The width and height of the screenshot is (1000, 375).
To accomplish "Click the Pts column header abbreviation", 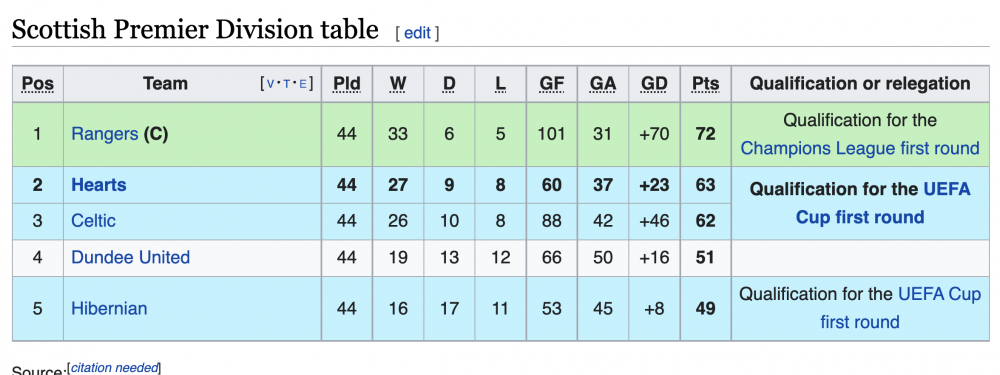I will [x=705, y=84].
